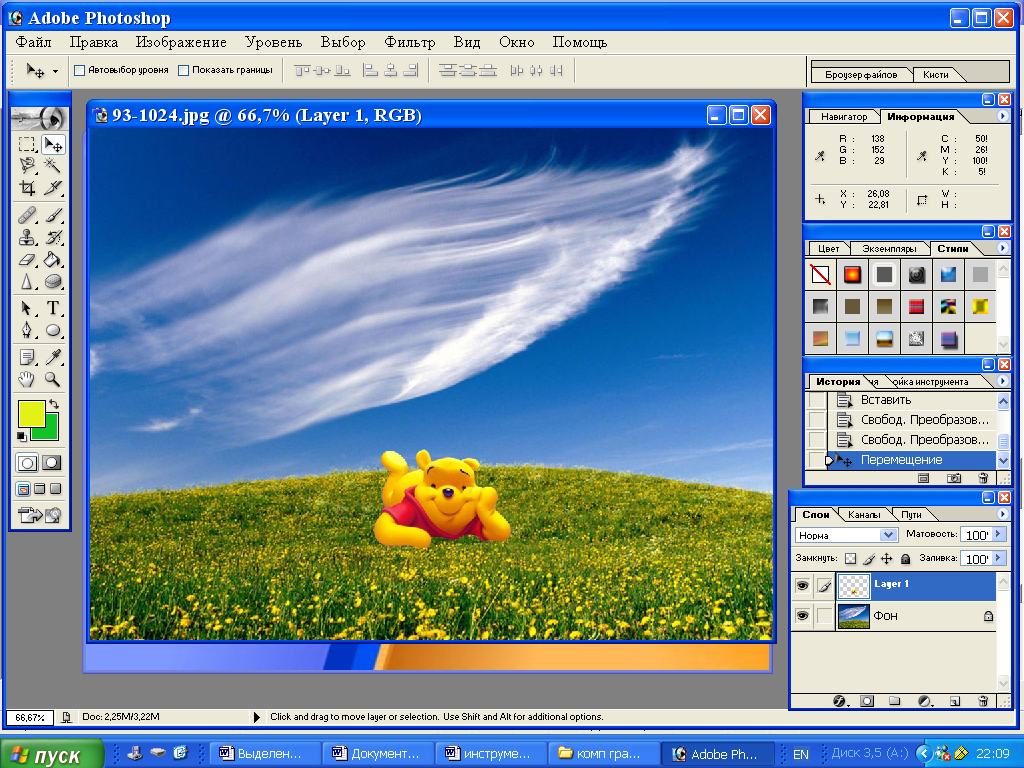Open the Изображение menu
1024x768 pixels.
pos(181,42)
